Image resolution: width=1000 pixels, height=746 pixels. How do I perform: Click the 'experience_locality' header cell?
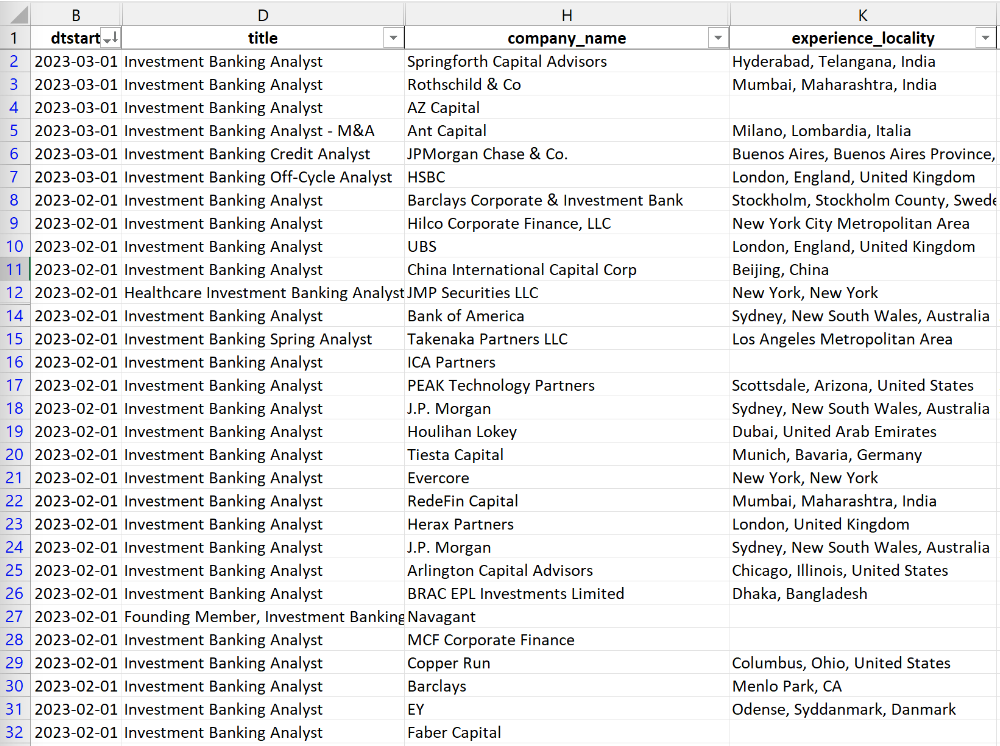[863, 38]
